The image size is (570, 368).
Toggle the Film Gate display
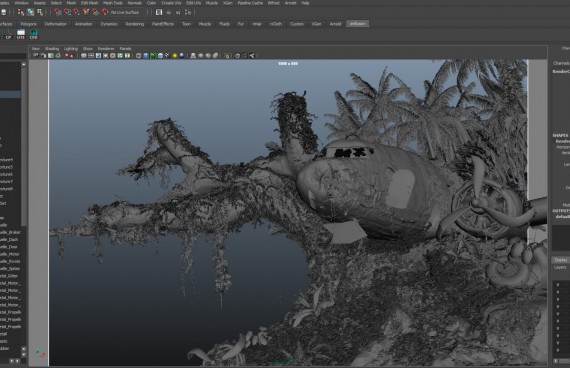91,56
